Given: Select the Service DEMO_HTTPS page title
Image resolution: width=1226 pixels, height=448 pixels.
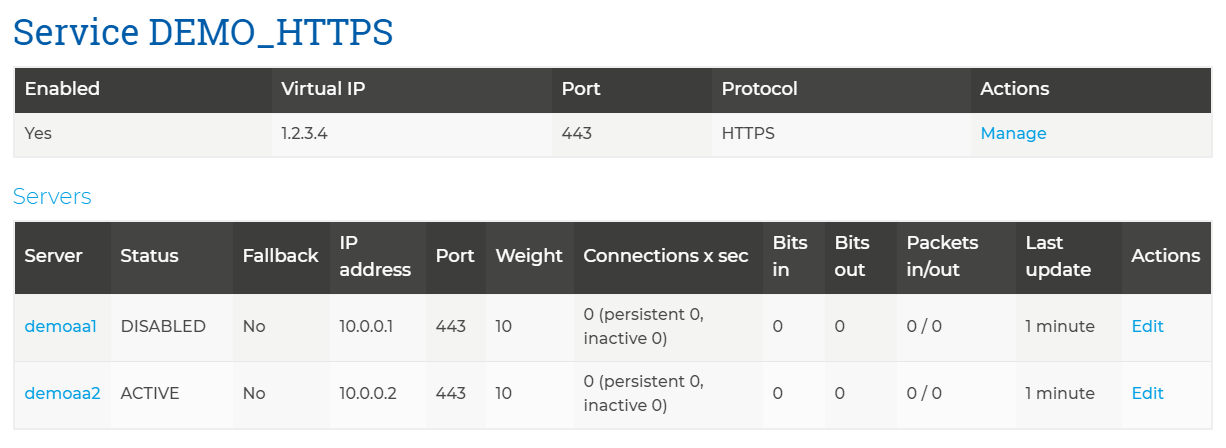Looking at the screenshot, I should coord(203,32).
